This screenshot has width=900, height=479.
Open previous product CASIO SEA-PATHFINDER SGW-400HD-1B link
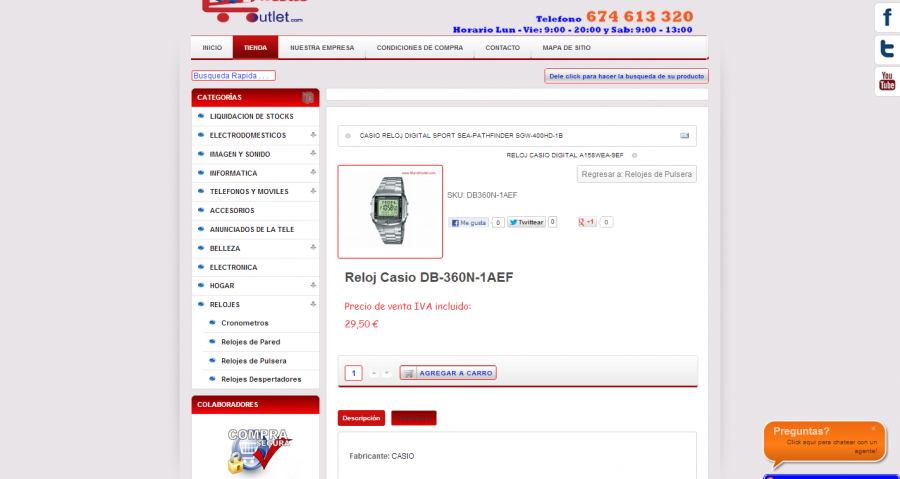[x=461, y=136]
